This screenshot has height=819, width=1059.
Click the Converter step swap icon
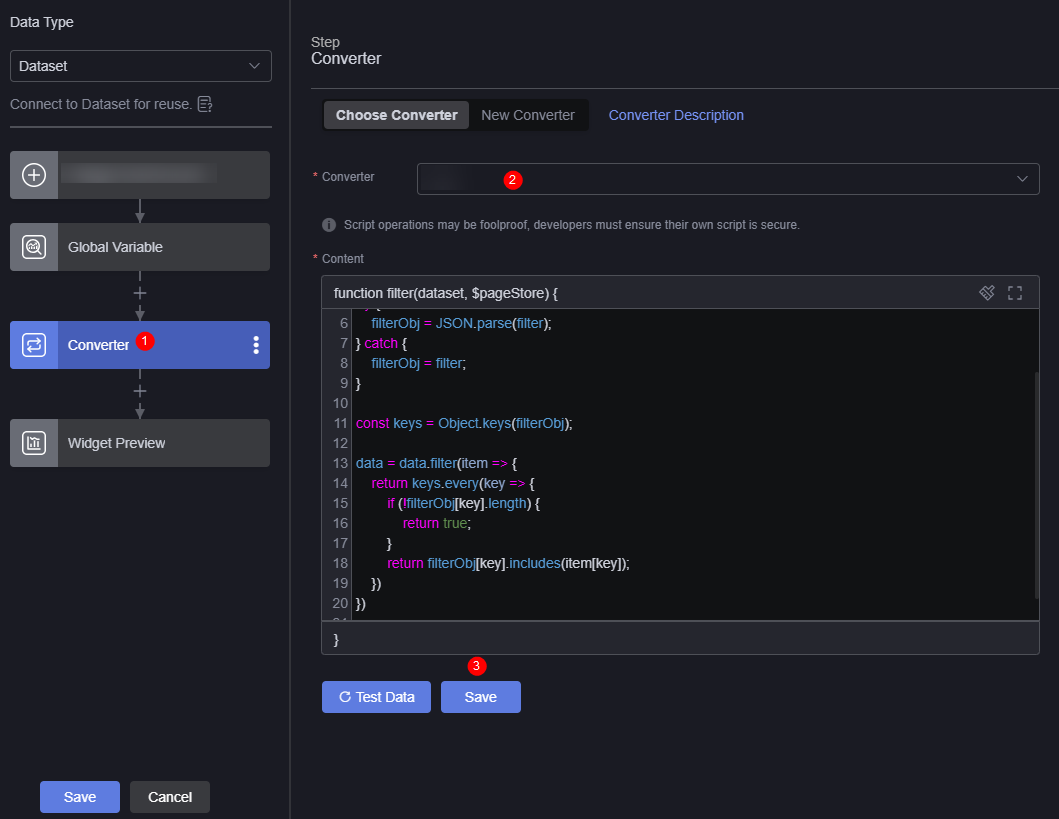tap(34, 345)
